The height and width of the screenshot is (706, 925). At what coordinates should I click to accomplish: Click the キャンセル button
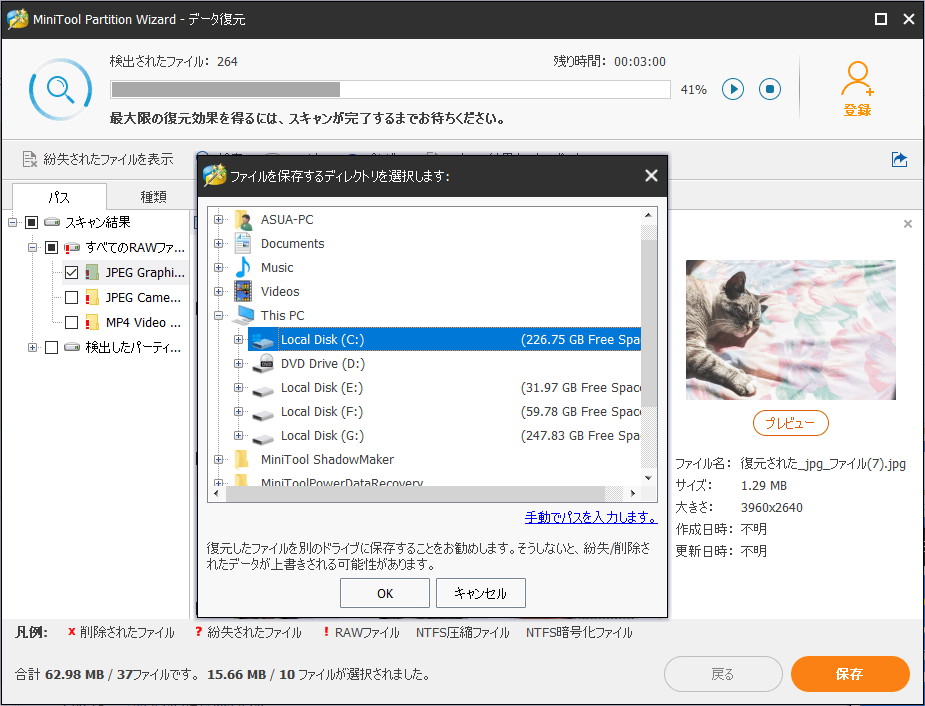pos(480,593)
